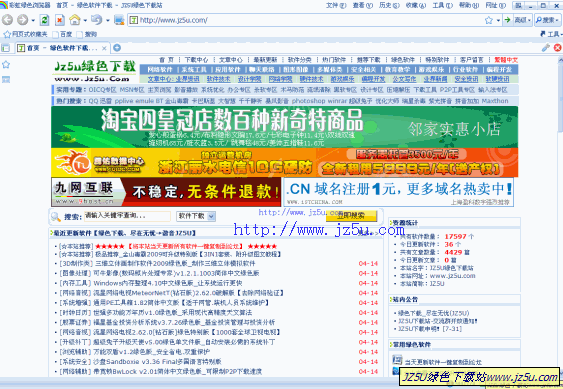The image size is (563, 389).
Task: Reload the page with the green Refresh icon
Action: (45, 20)
